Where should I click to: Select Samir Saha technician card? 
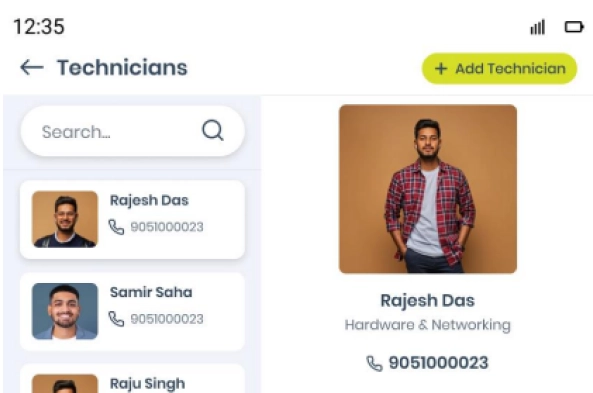[132, 311]
